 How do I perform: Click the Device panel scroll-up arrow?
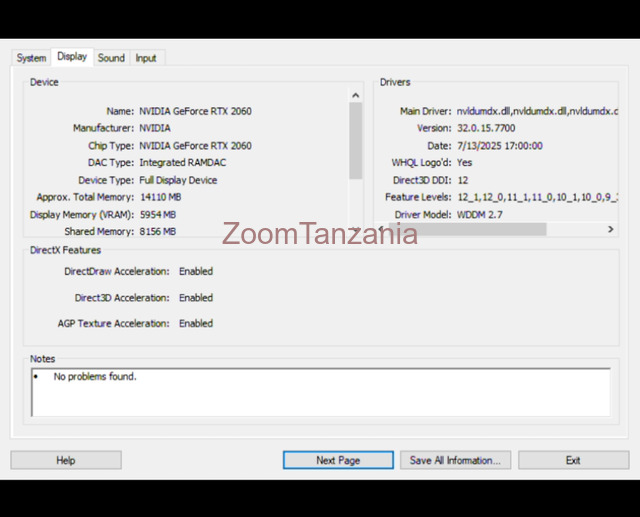tap(356, 95)
